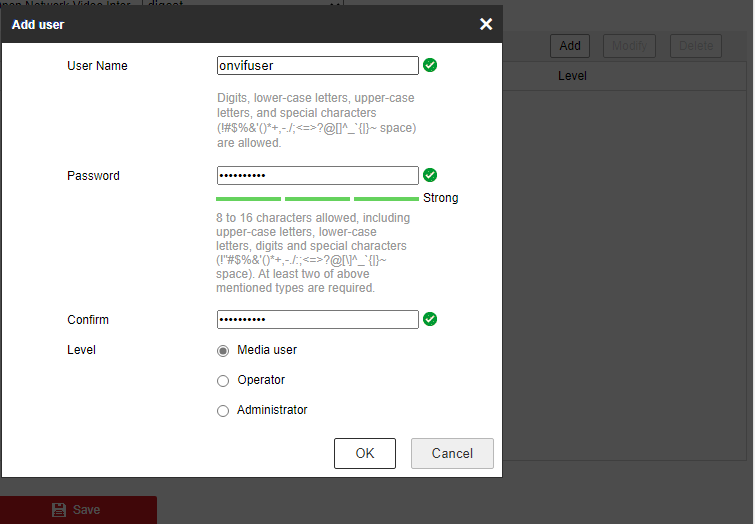Click the green checkmark beside Confirm field
The width and height of the screenshot is (755, 524).
[430, 319]
